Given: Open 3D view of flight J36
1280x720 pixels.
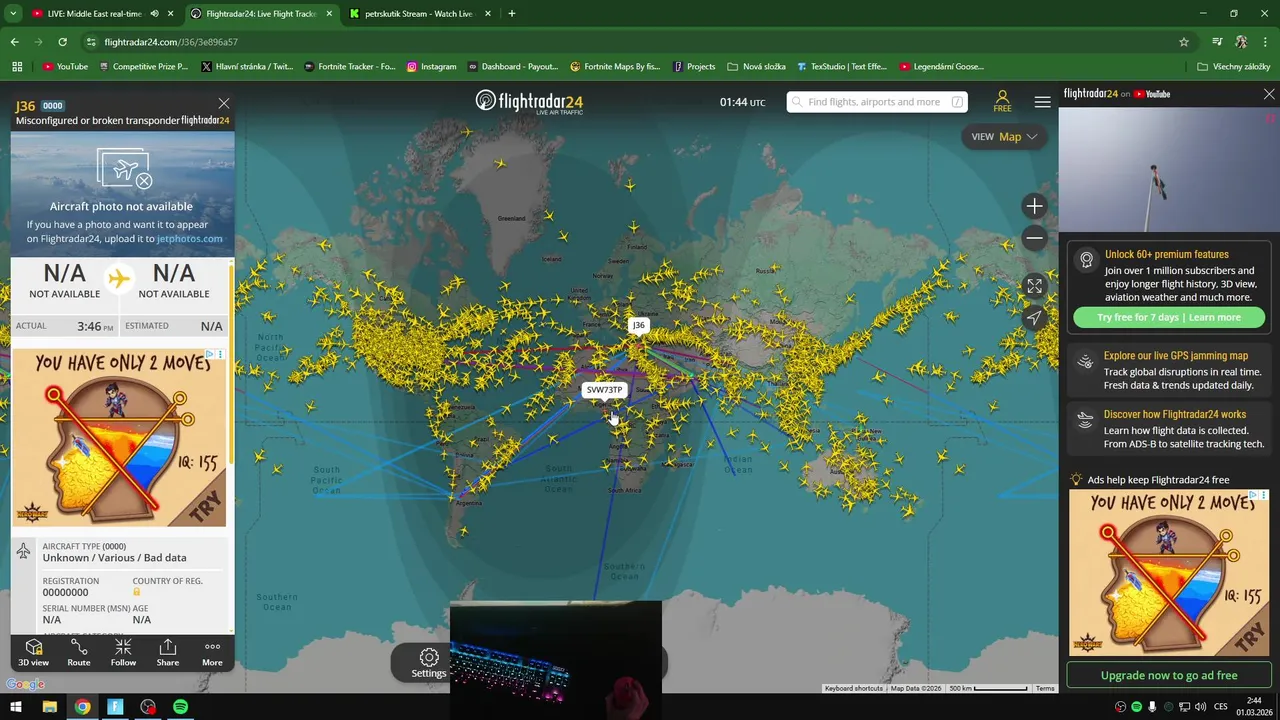Looking at the screenshot, I should 33,652.
